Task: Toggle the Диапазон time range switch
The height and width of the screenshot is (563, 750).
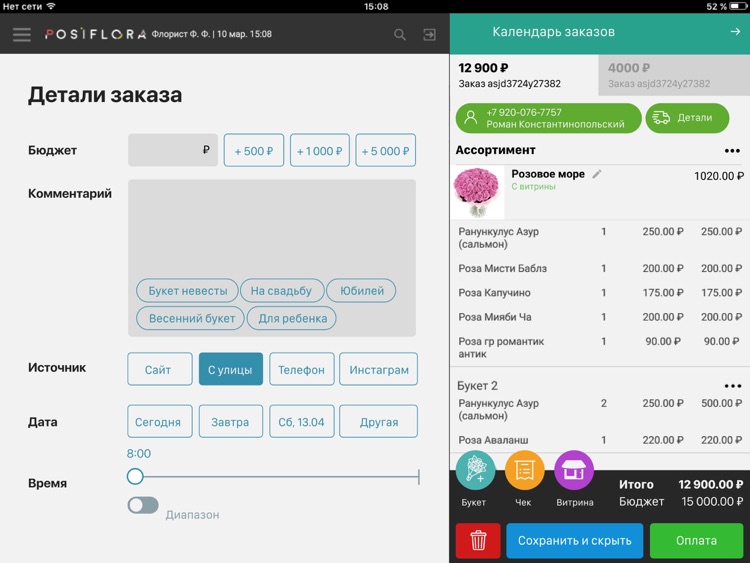Action: click(x=143, y=505)
